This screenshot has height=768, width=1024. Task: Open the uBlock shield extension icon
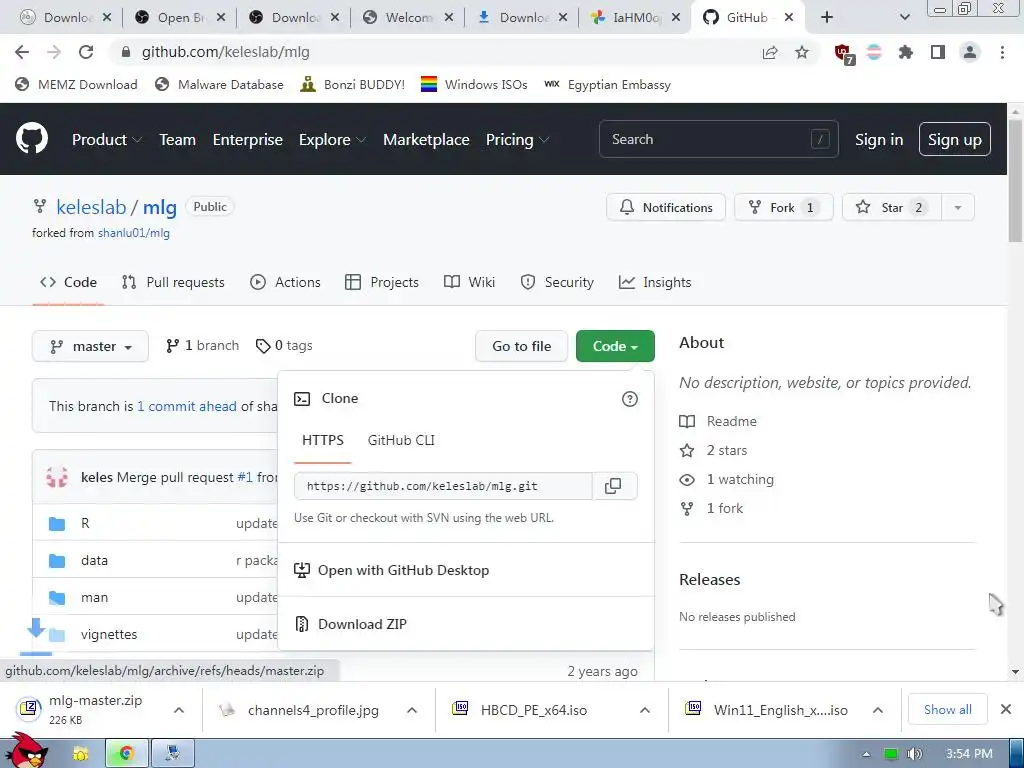coord(843,53)
